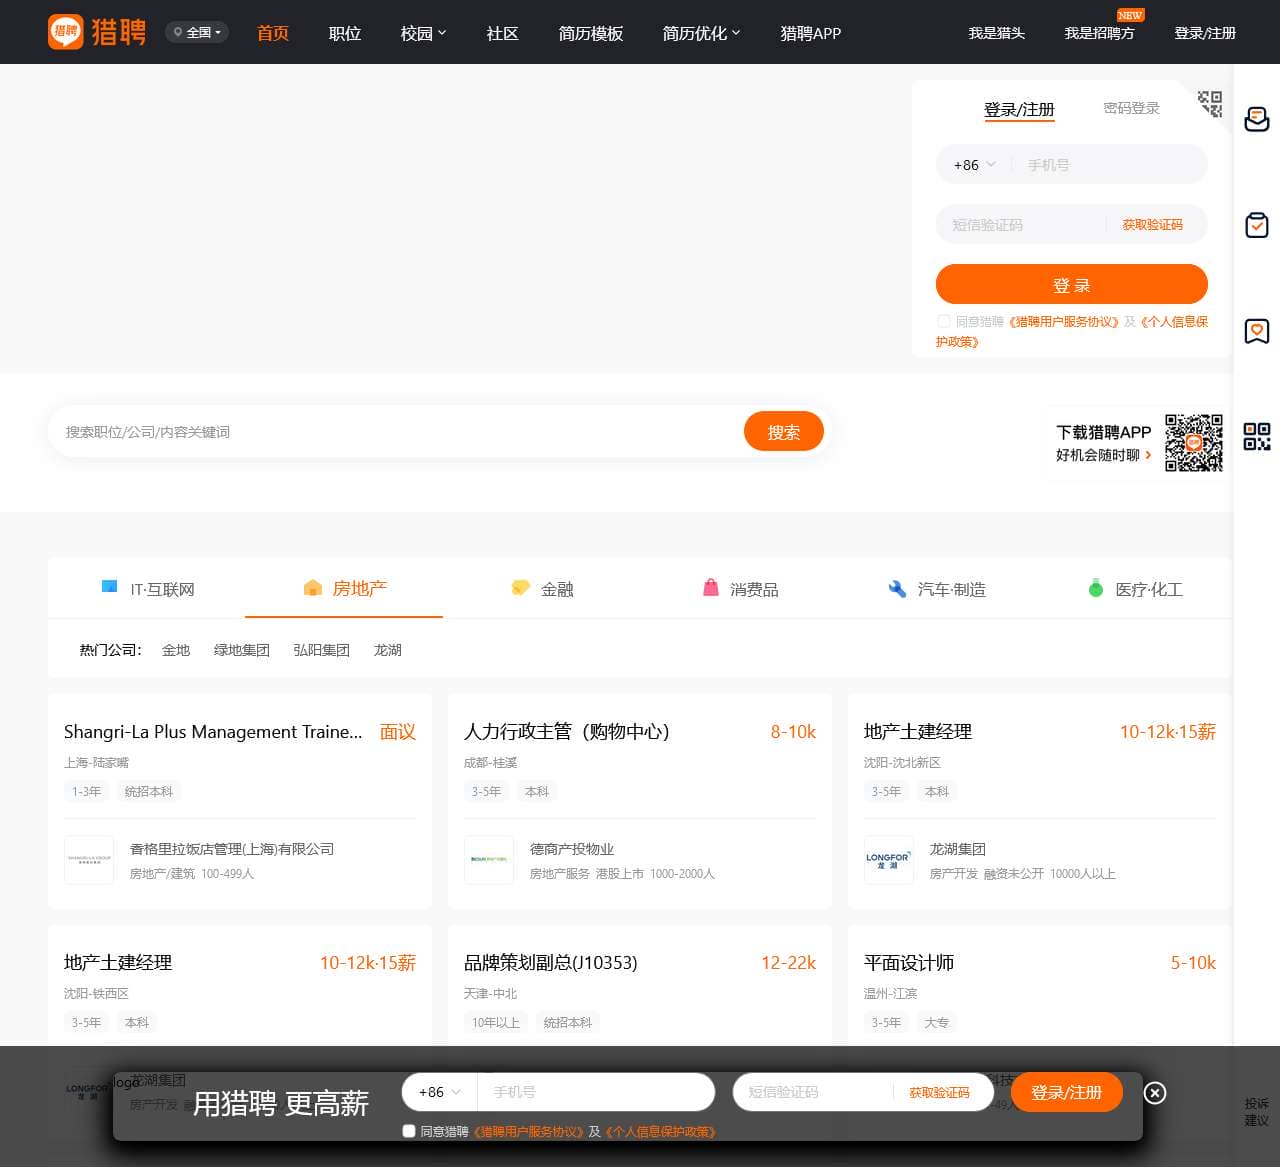
Task: Open 人力行政主管（购物中心） job listing
Action: [567, 732]
